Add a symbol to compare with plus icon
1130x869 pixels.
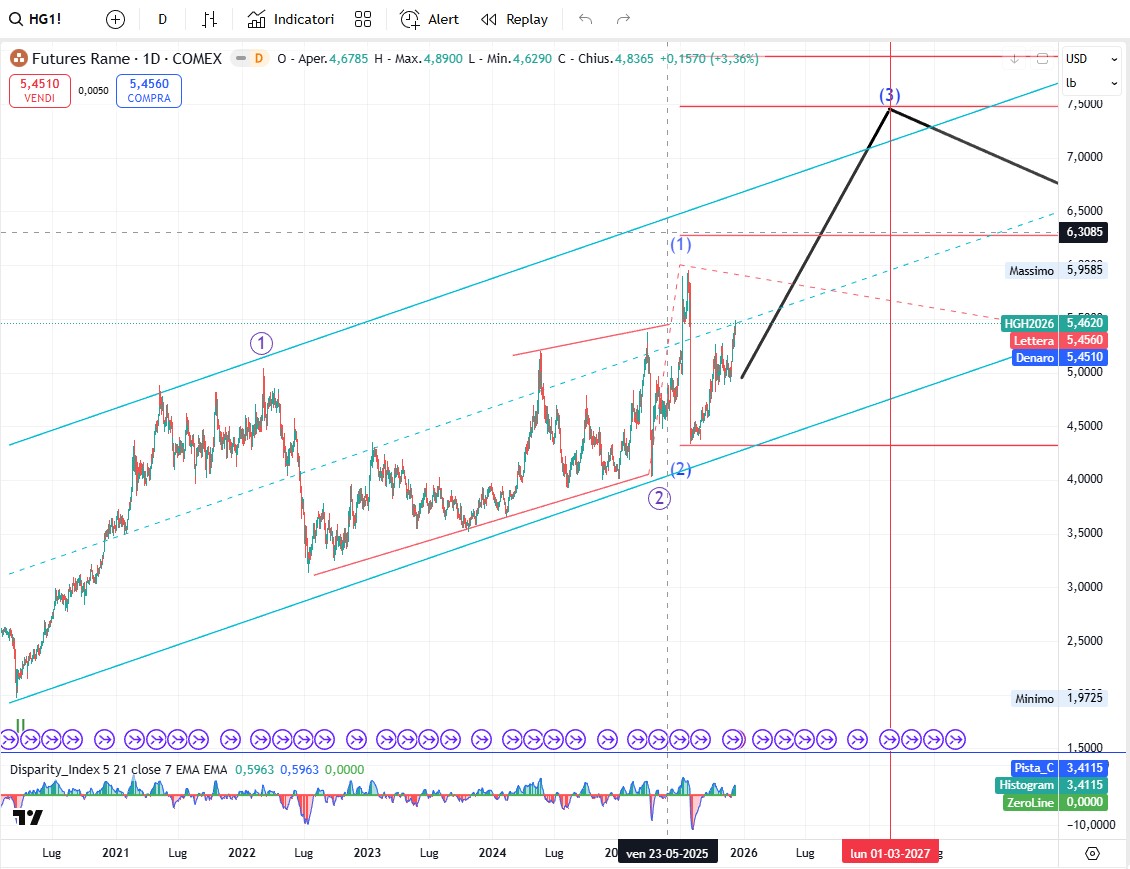pyautogui.click(x=115, y=19)
